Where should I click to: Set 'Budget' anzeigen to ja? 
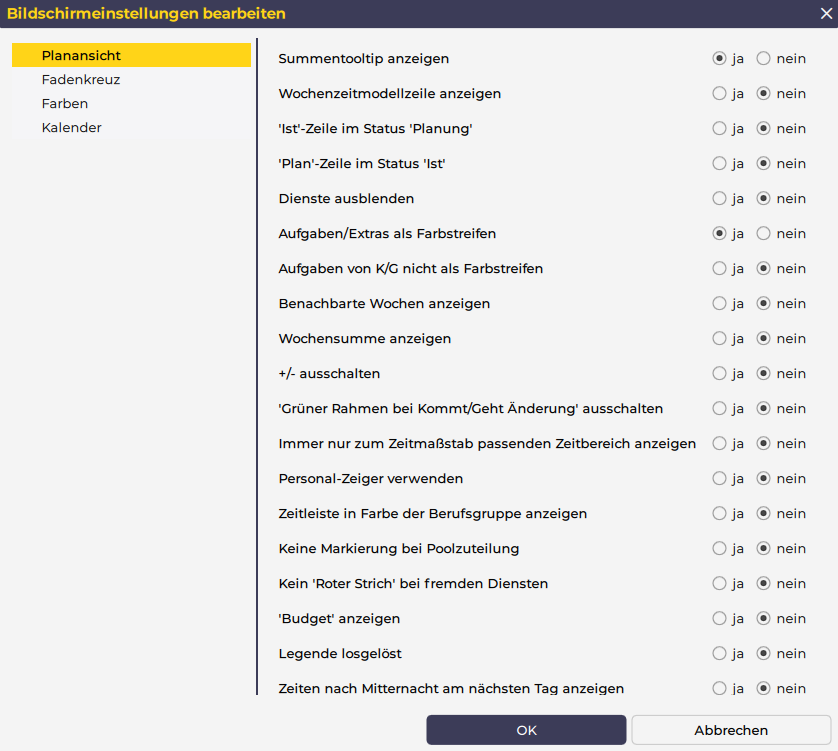pos(719,619)
